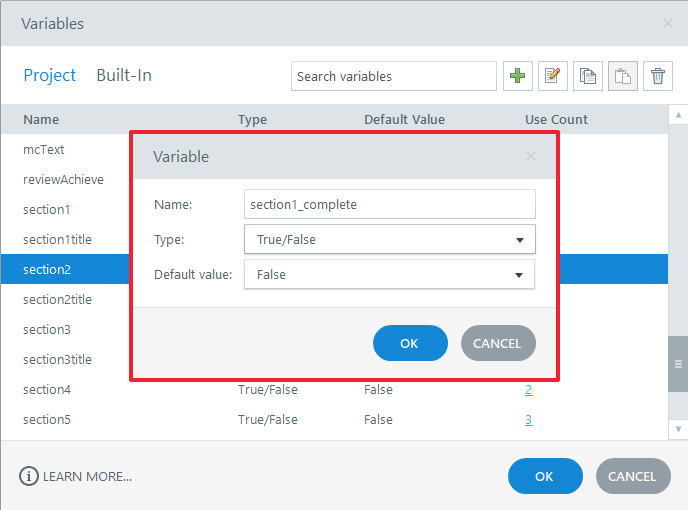688x510 pixels.
Task: Close the Variables window
Action: (x=668, y=23)
